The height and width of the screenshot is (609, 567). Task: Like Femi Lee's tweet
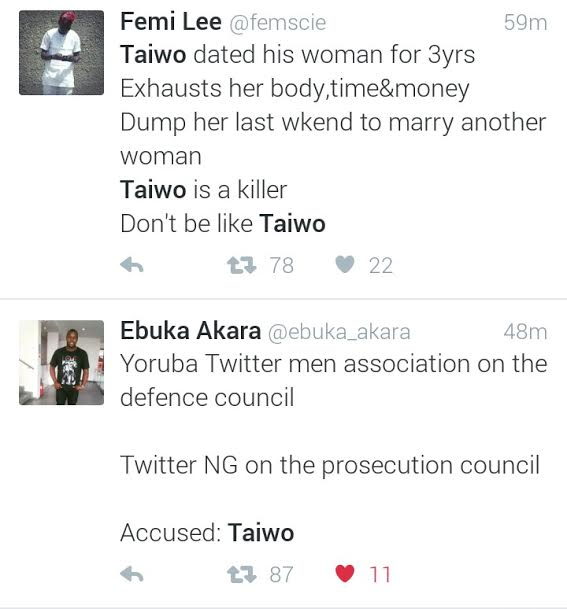pyautogui.click(x=344, y=264)
